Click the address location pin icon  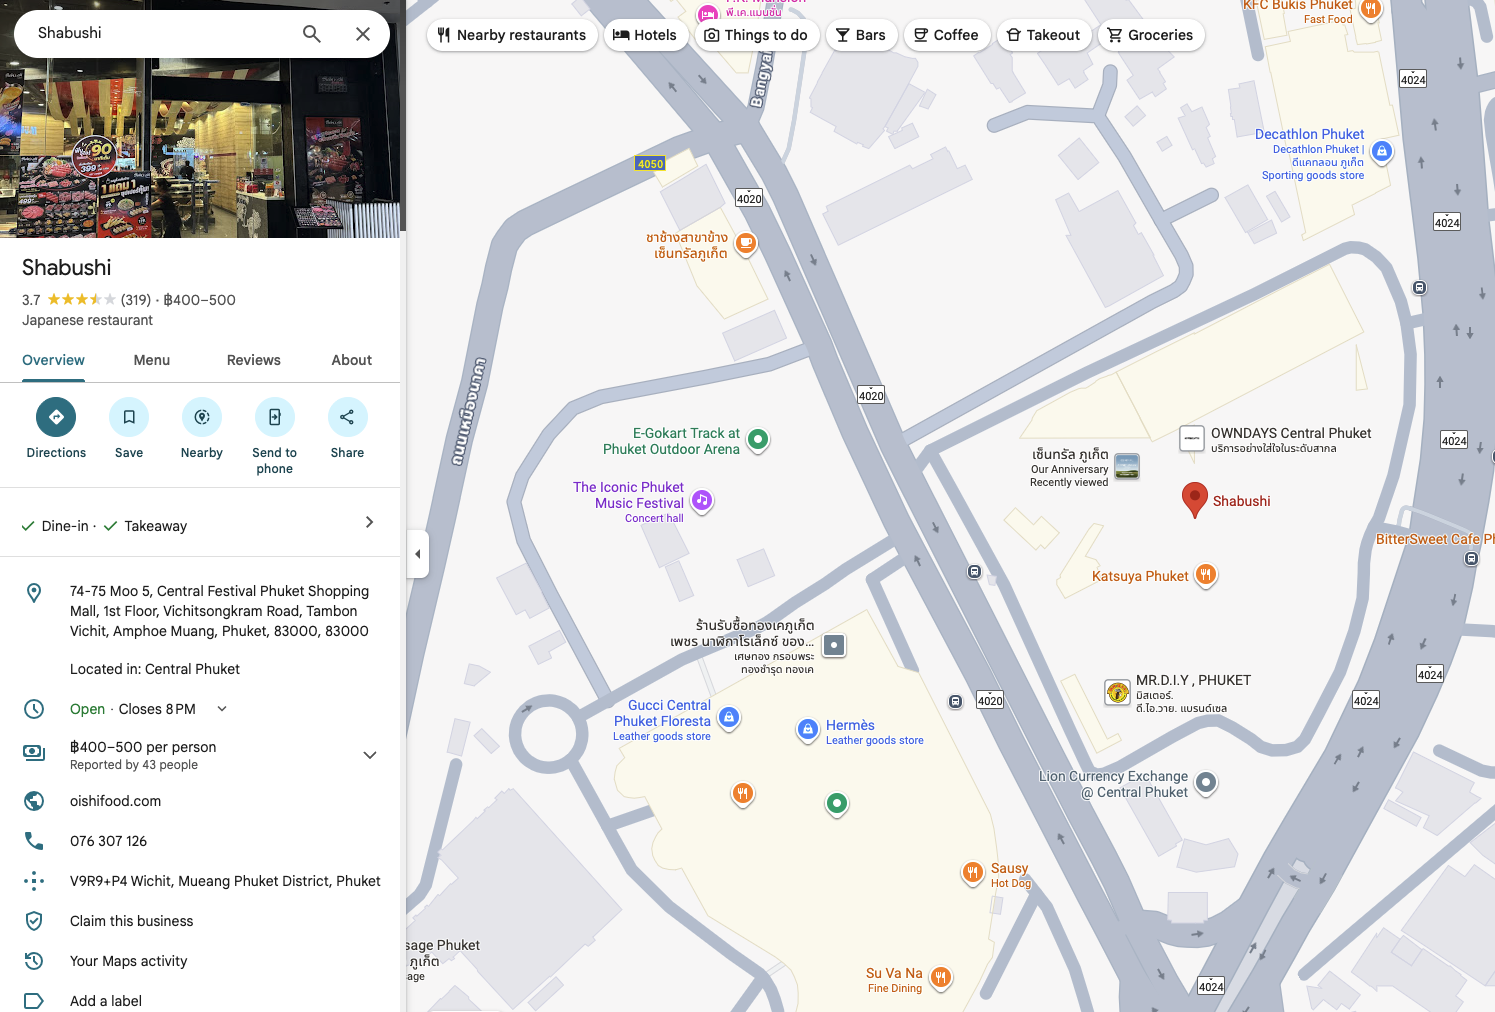(x=34, y=593)
